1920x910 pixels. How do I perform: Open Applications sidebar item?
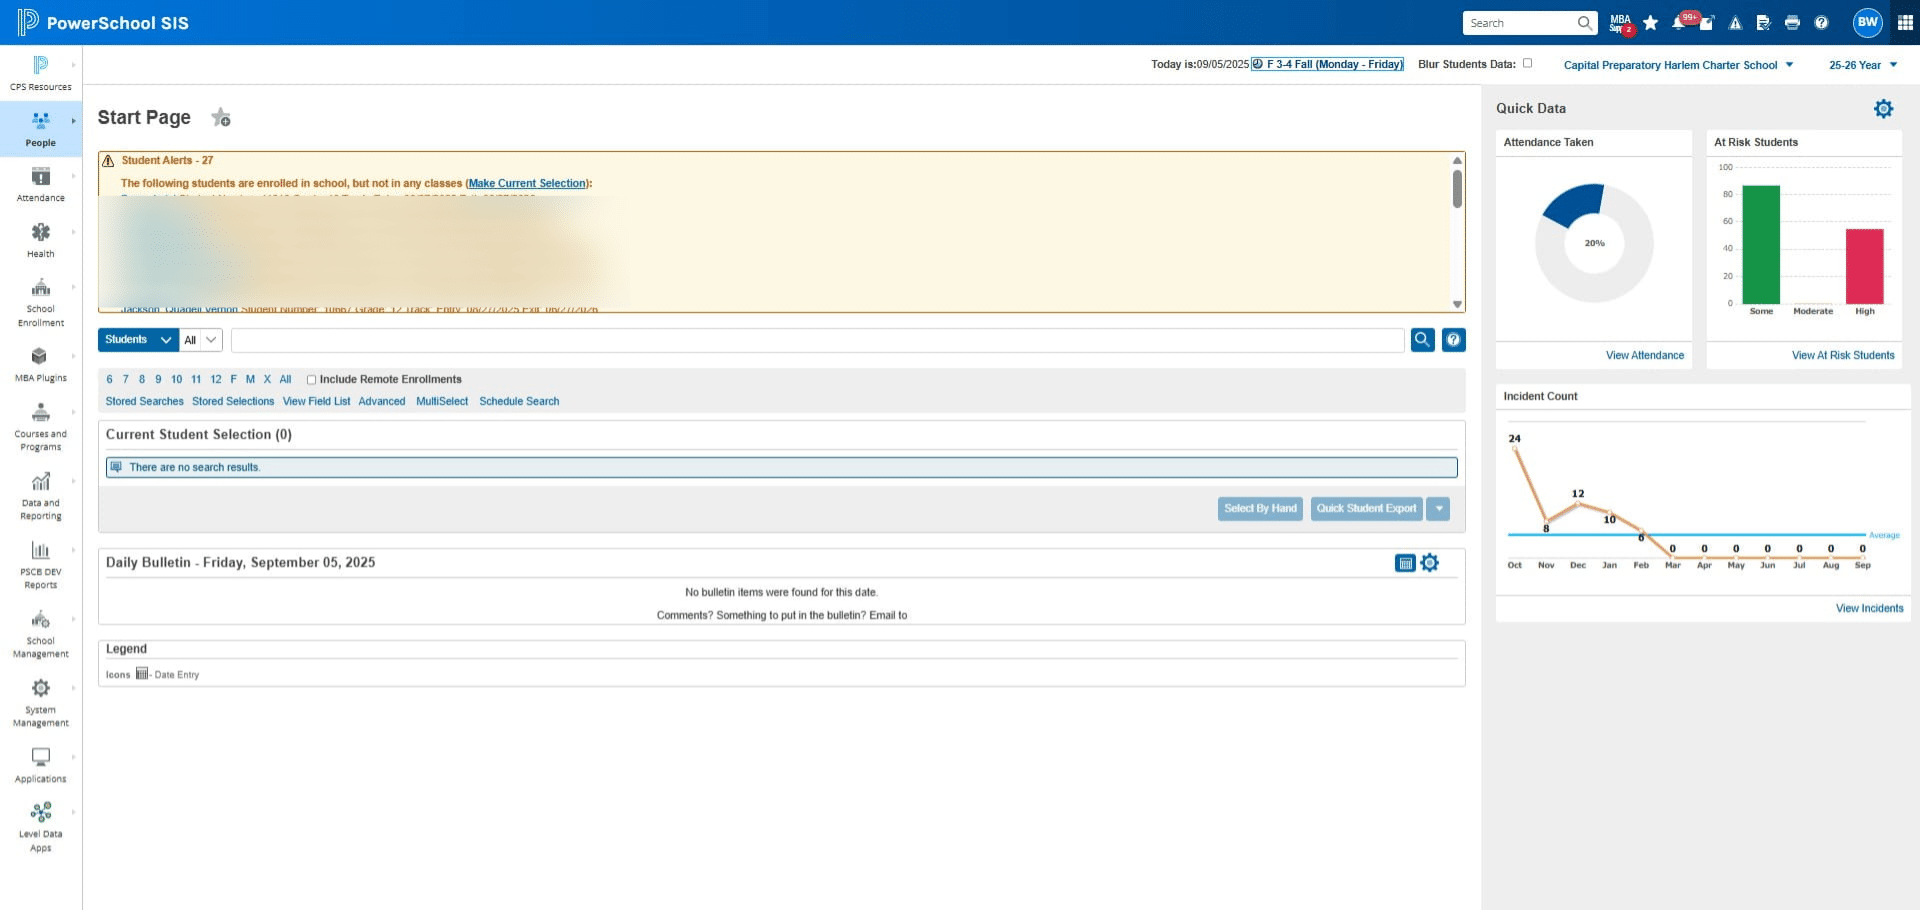[40, 765]
